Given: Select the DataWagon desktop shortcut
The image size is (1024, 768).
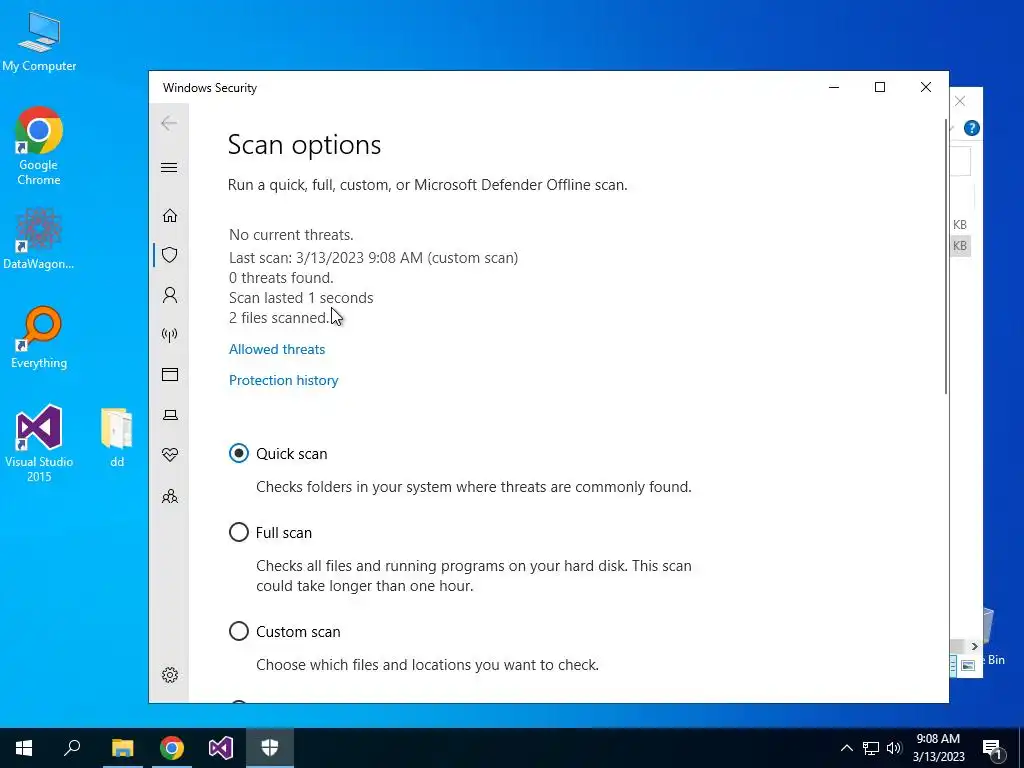Looking at the screenshot, I should pyautogui.click(x=39, y=238).
